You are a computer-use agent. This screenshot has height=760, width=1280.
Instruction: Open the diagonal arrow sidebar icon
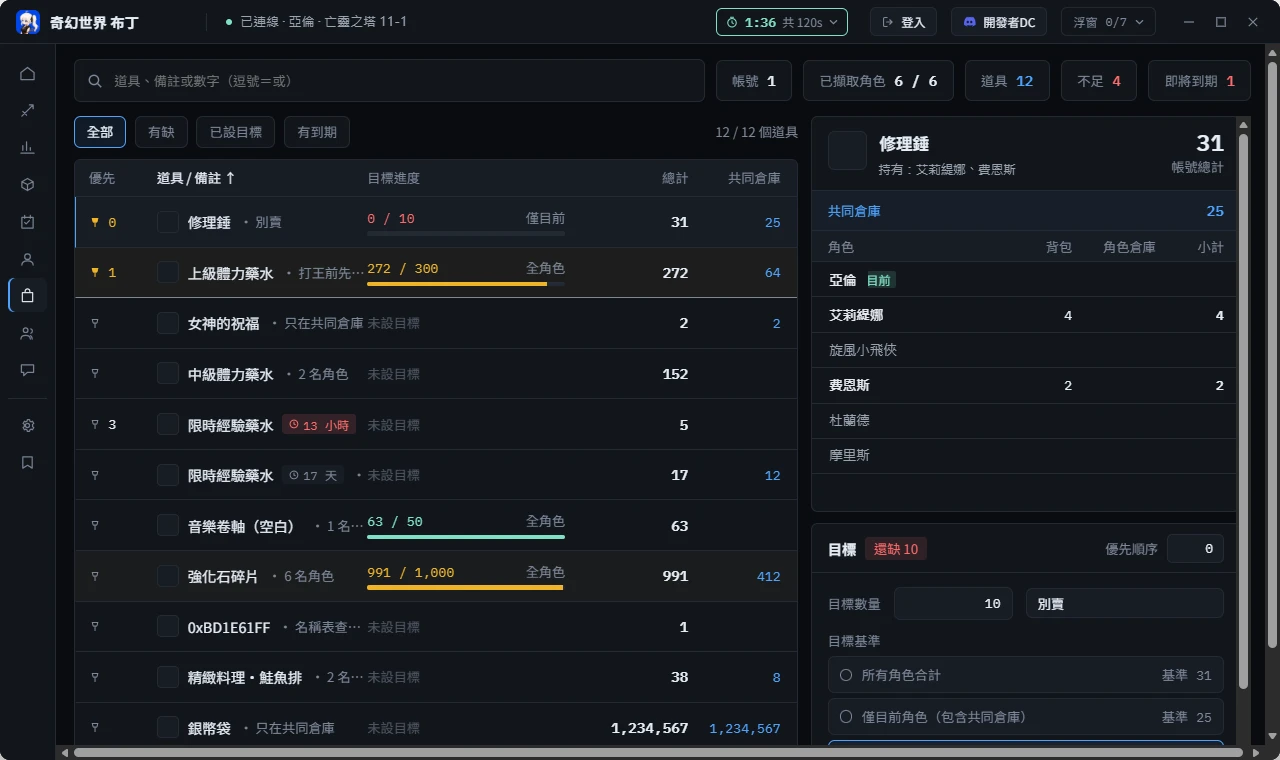[27, 111]
